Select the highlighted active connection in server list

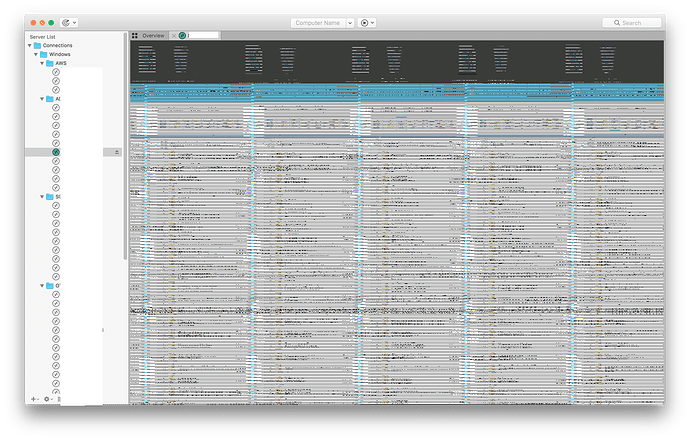(x=57, y=152)
